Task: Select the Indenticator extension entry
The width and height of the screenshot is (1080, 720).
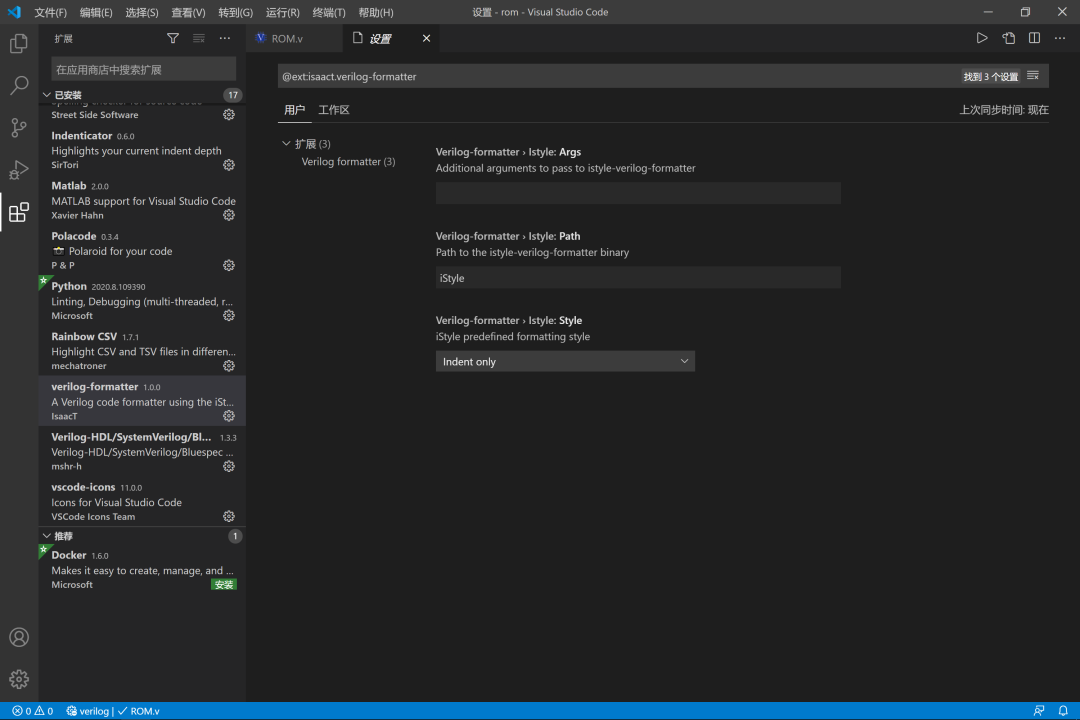Action: pos(142,150)
